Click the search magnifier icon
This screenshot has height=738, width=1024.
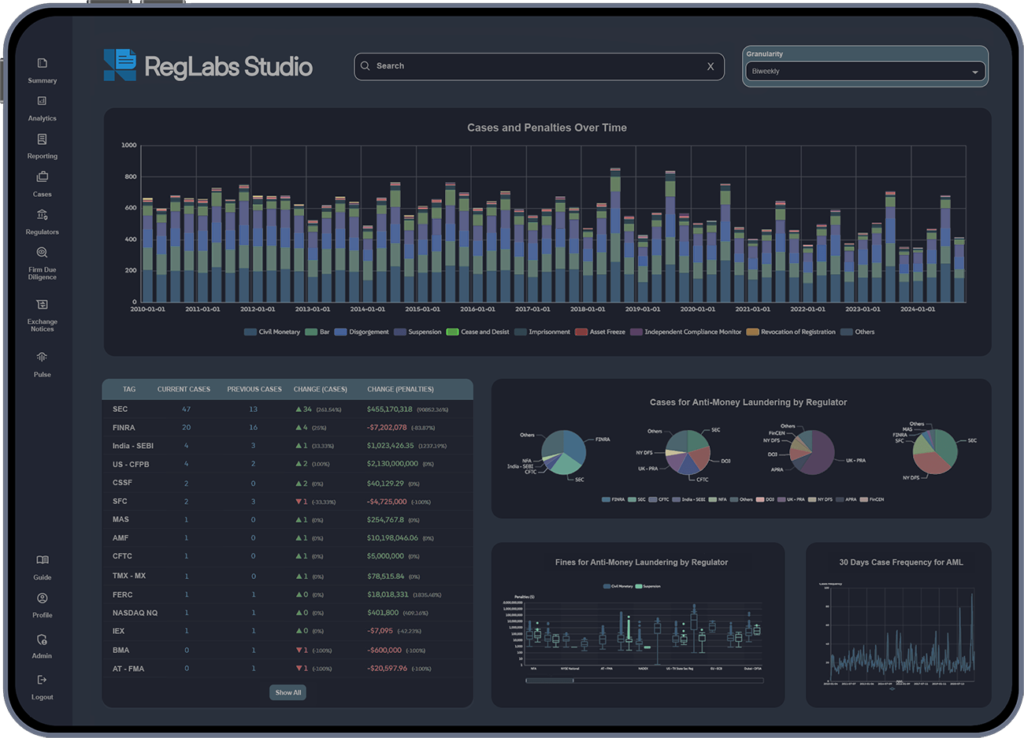click(365, 66)
